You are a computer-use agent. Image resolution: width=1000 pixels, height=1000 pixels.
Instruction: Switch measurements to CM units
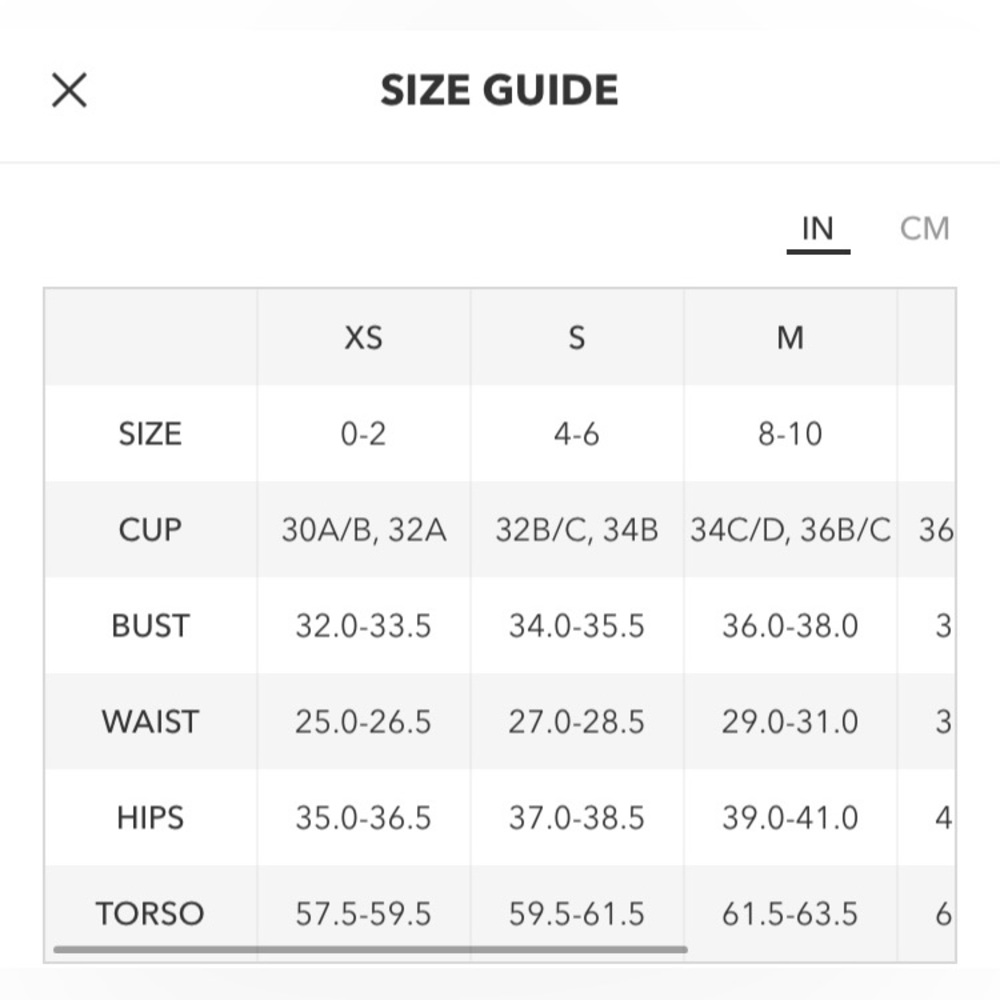[924, 229]
